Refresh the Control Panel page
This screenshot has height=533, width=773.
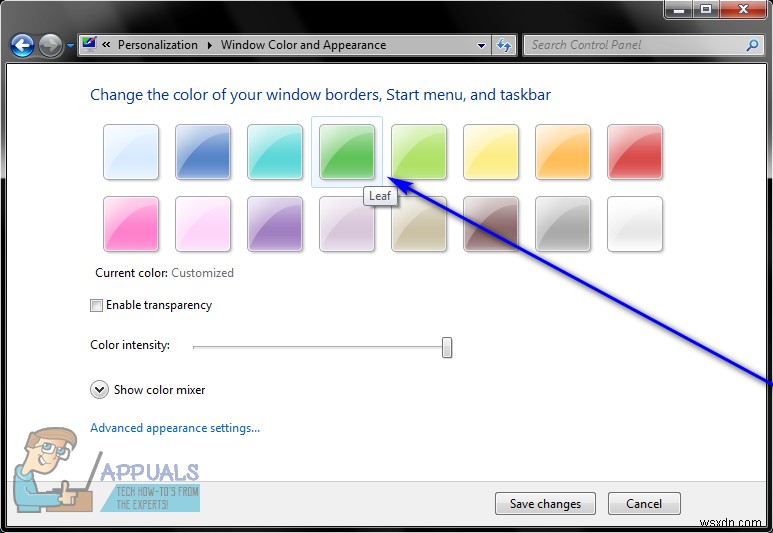504,45
